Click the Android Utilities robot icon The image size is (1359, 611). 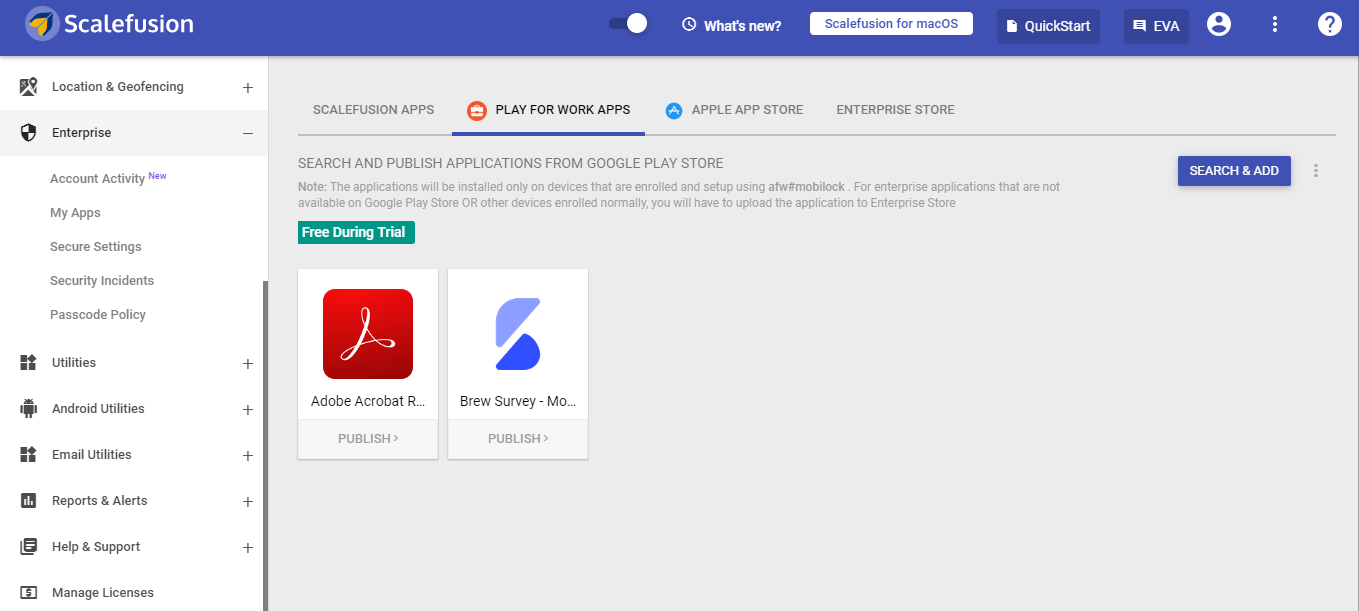[29, 409]
